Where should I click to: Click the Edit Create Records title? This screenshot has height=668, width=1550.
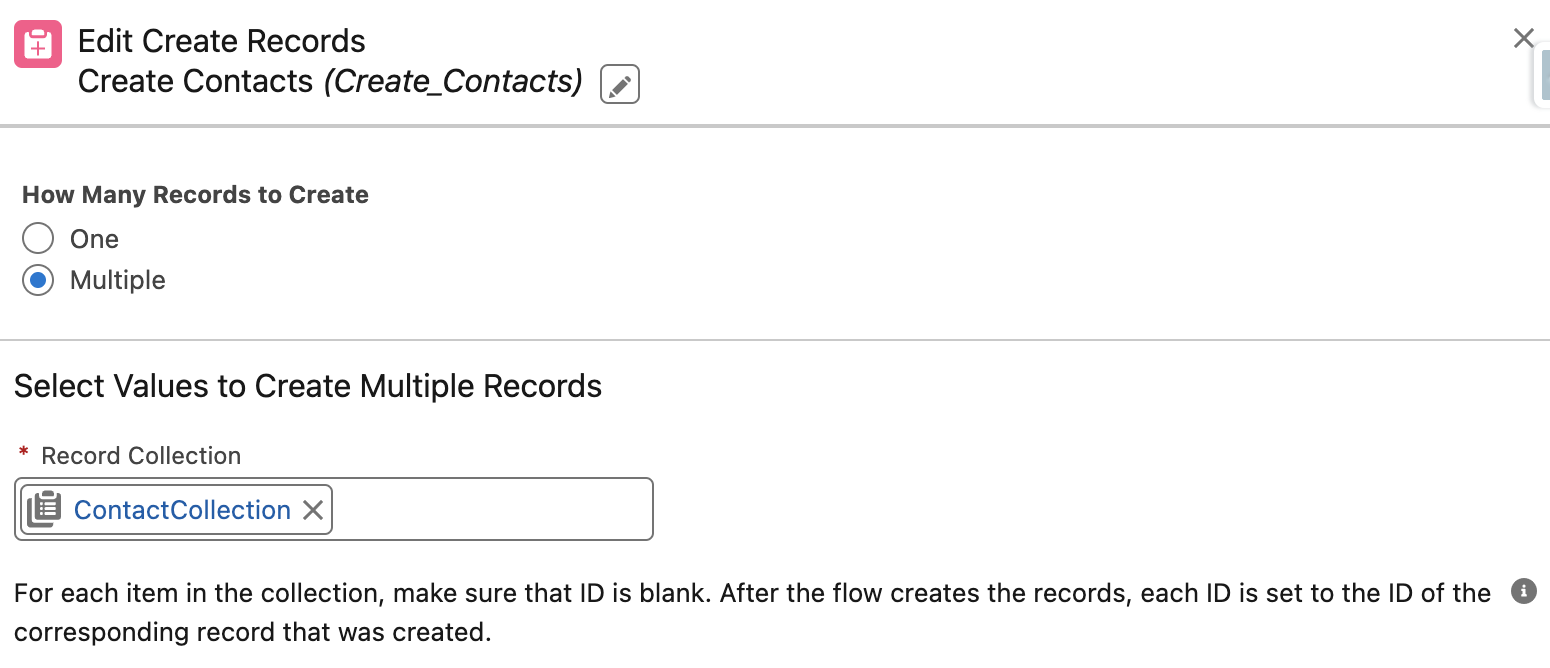221,40
